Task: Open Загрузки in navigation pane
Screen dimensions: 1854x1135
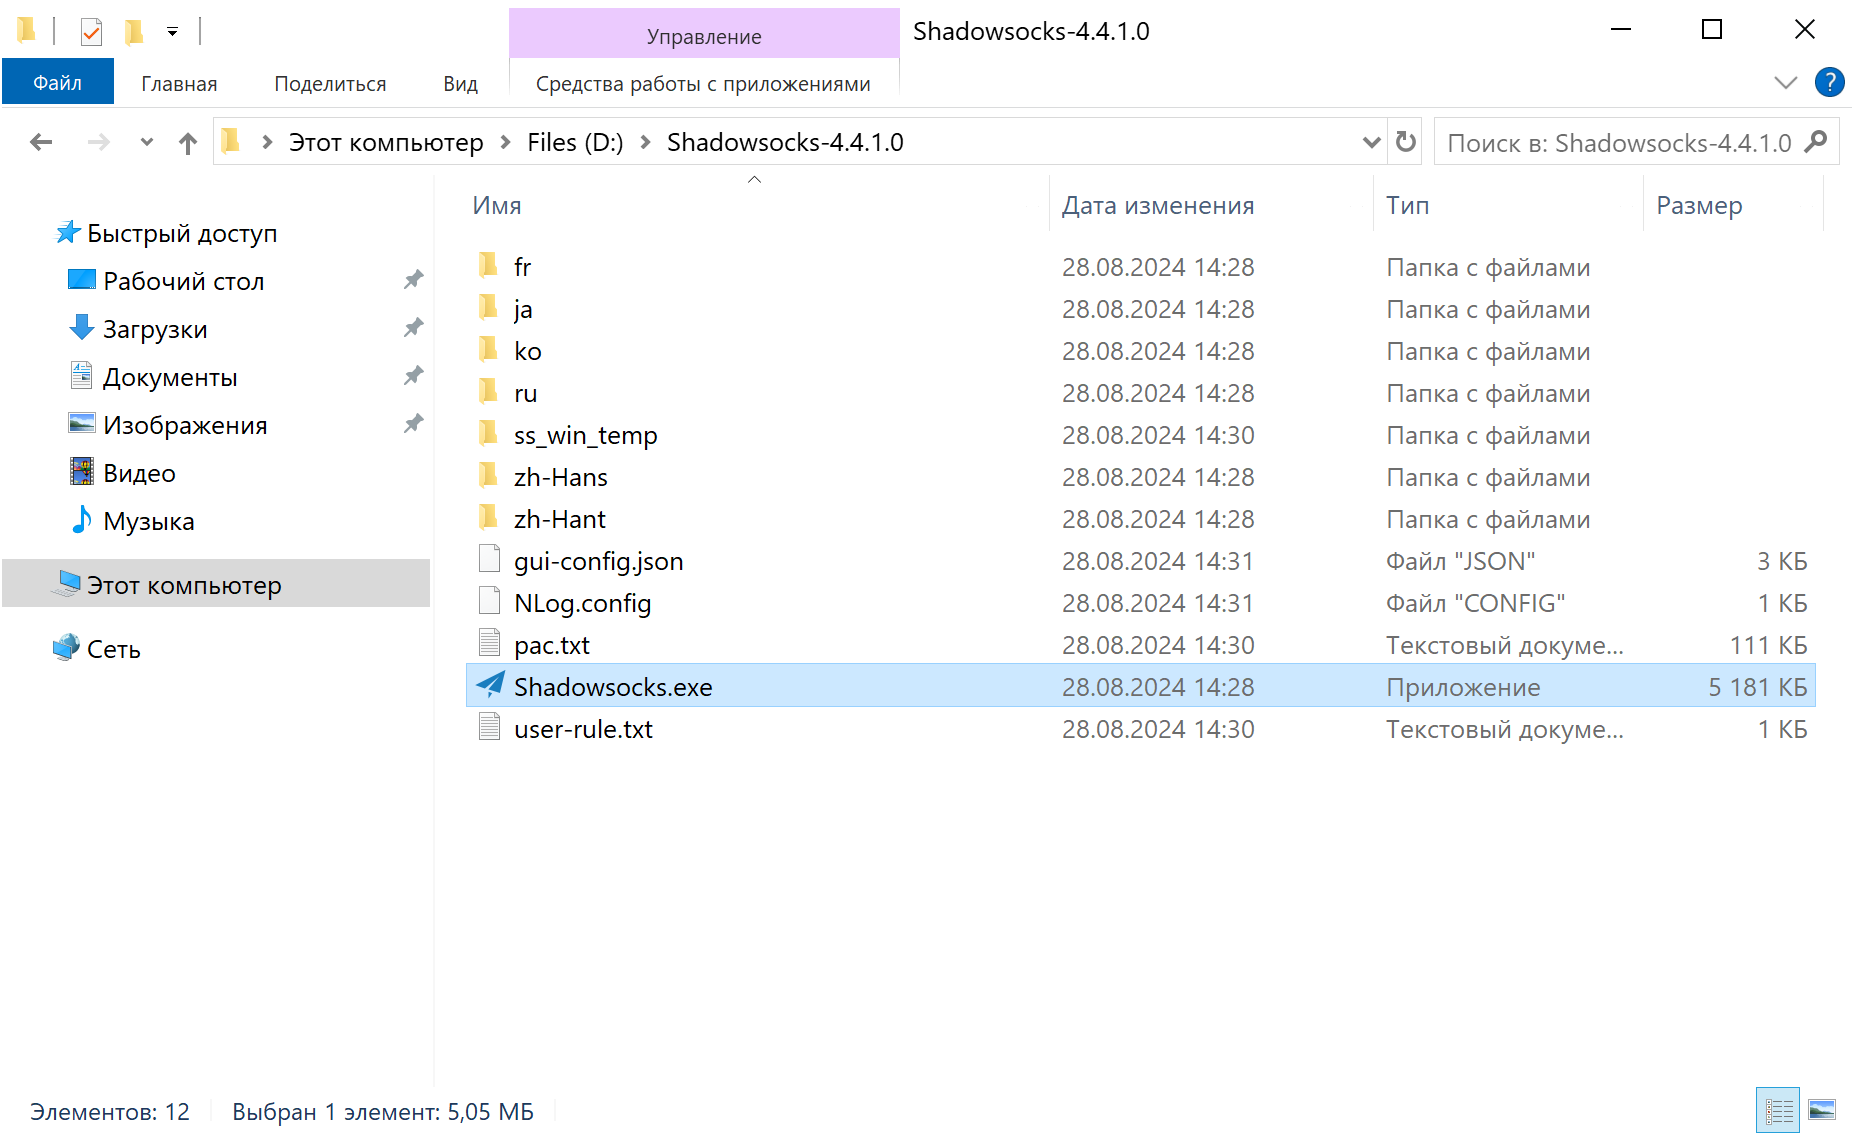Action: pyautogui.click(x=155, y=328)
